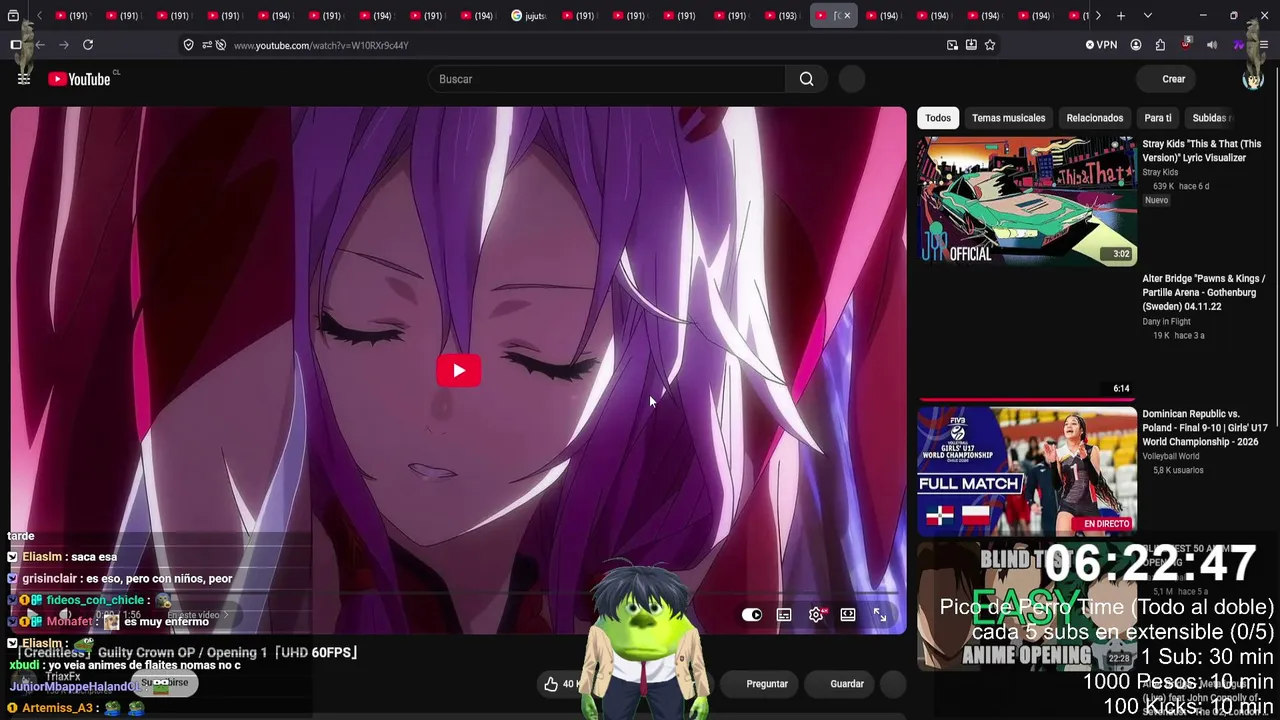Click the EN DIRECTO live badge
Viewport: 1280px width, 720px height.
point(1106,524)
